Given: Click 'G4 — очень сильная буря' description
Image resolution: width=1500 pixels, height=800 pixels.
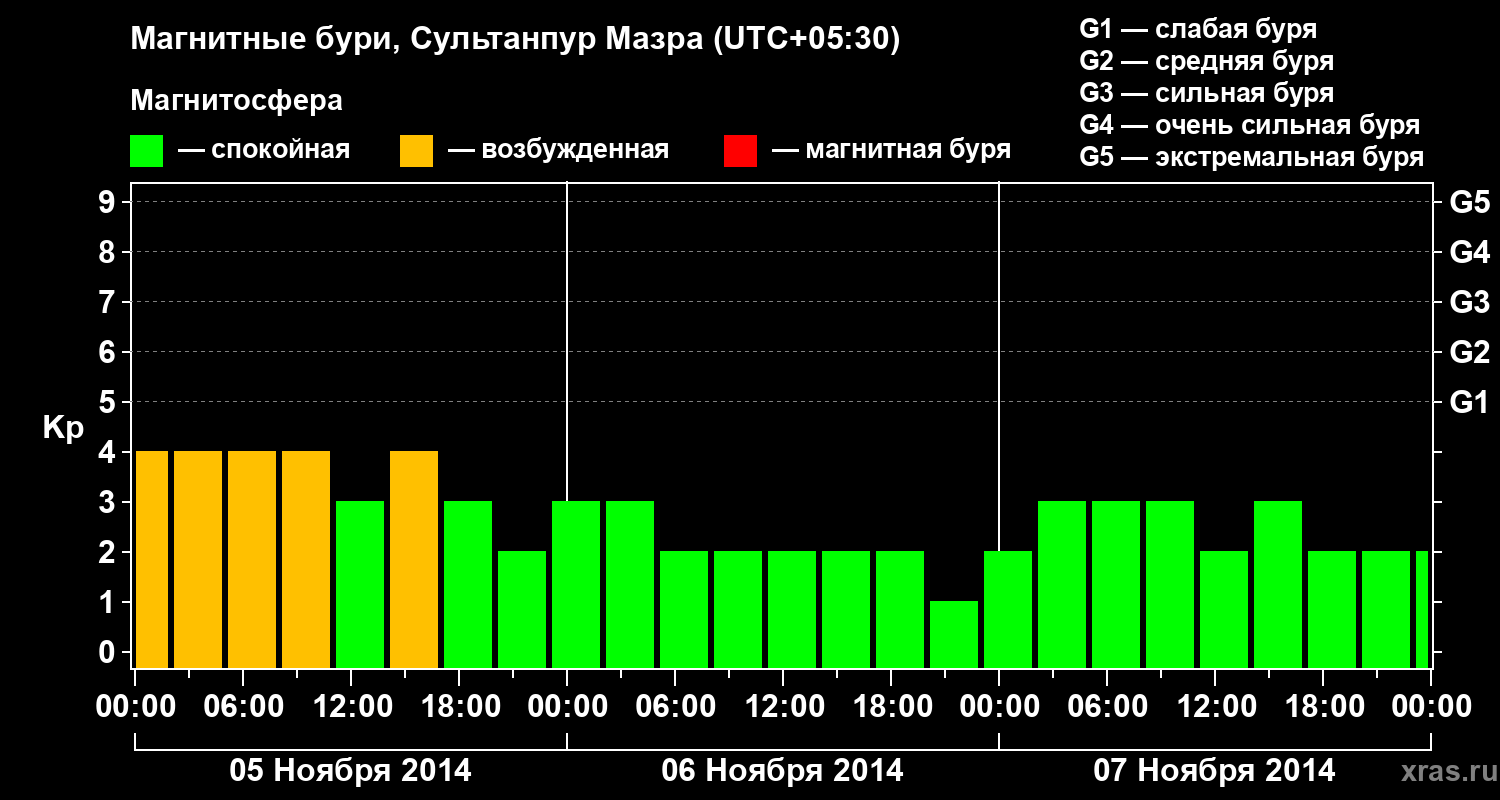Looking at the screenshot, I should pyautogui.click(x=1250, y=125).
